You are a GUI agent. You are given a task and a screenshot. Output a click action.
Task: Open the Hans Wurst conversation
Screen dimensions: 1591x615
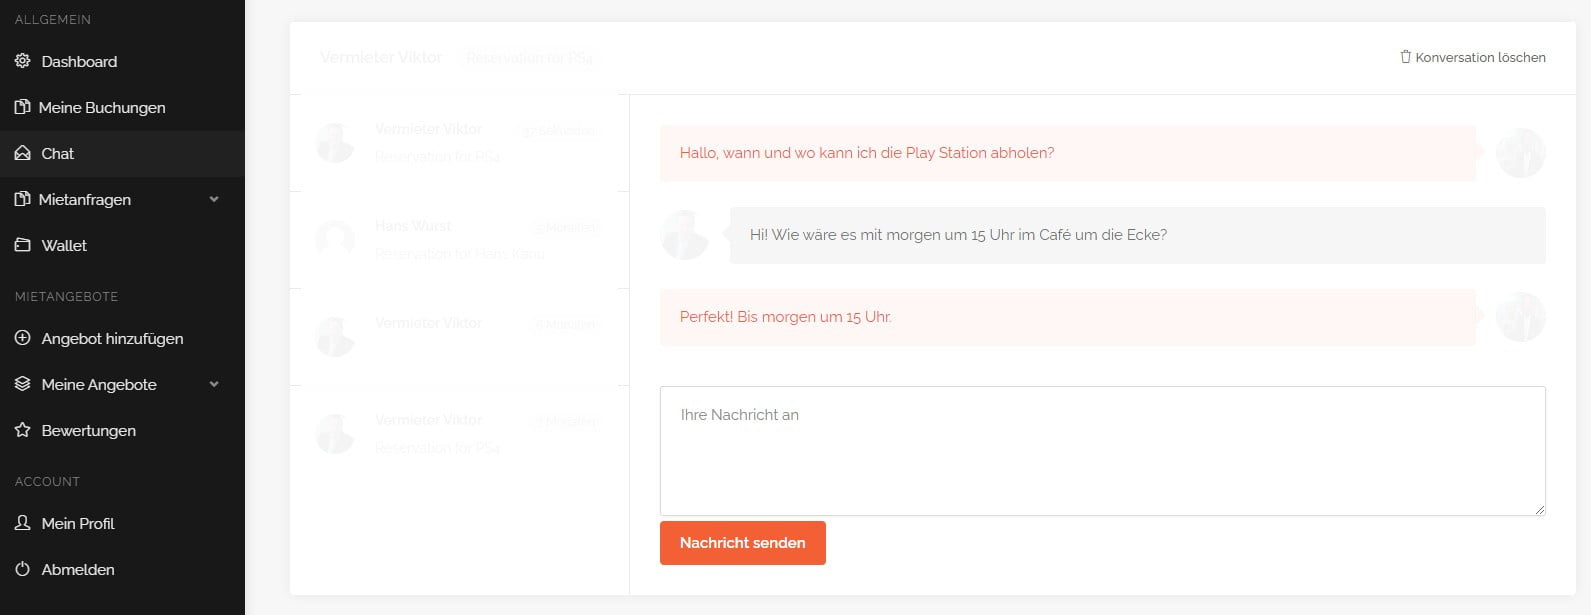[x=459, y=240]
